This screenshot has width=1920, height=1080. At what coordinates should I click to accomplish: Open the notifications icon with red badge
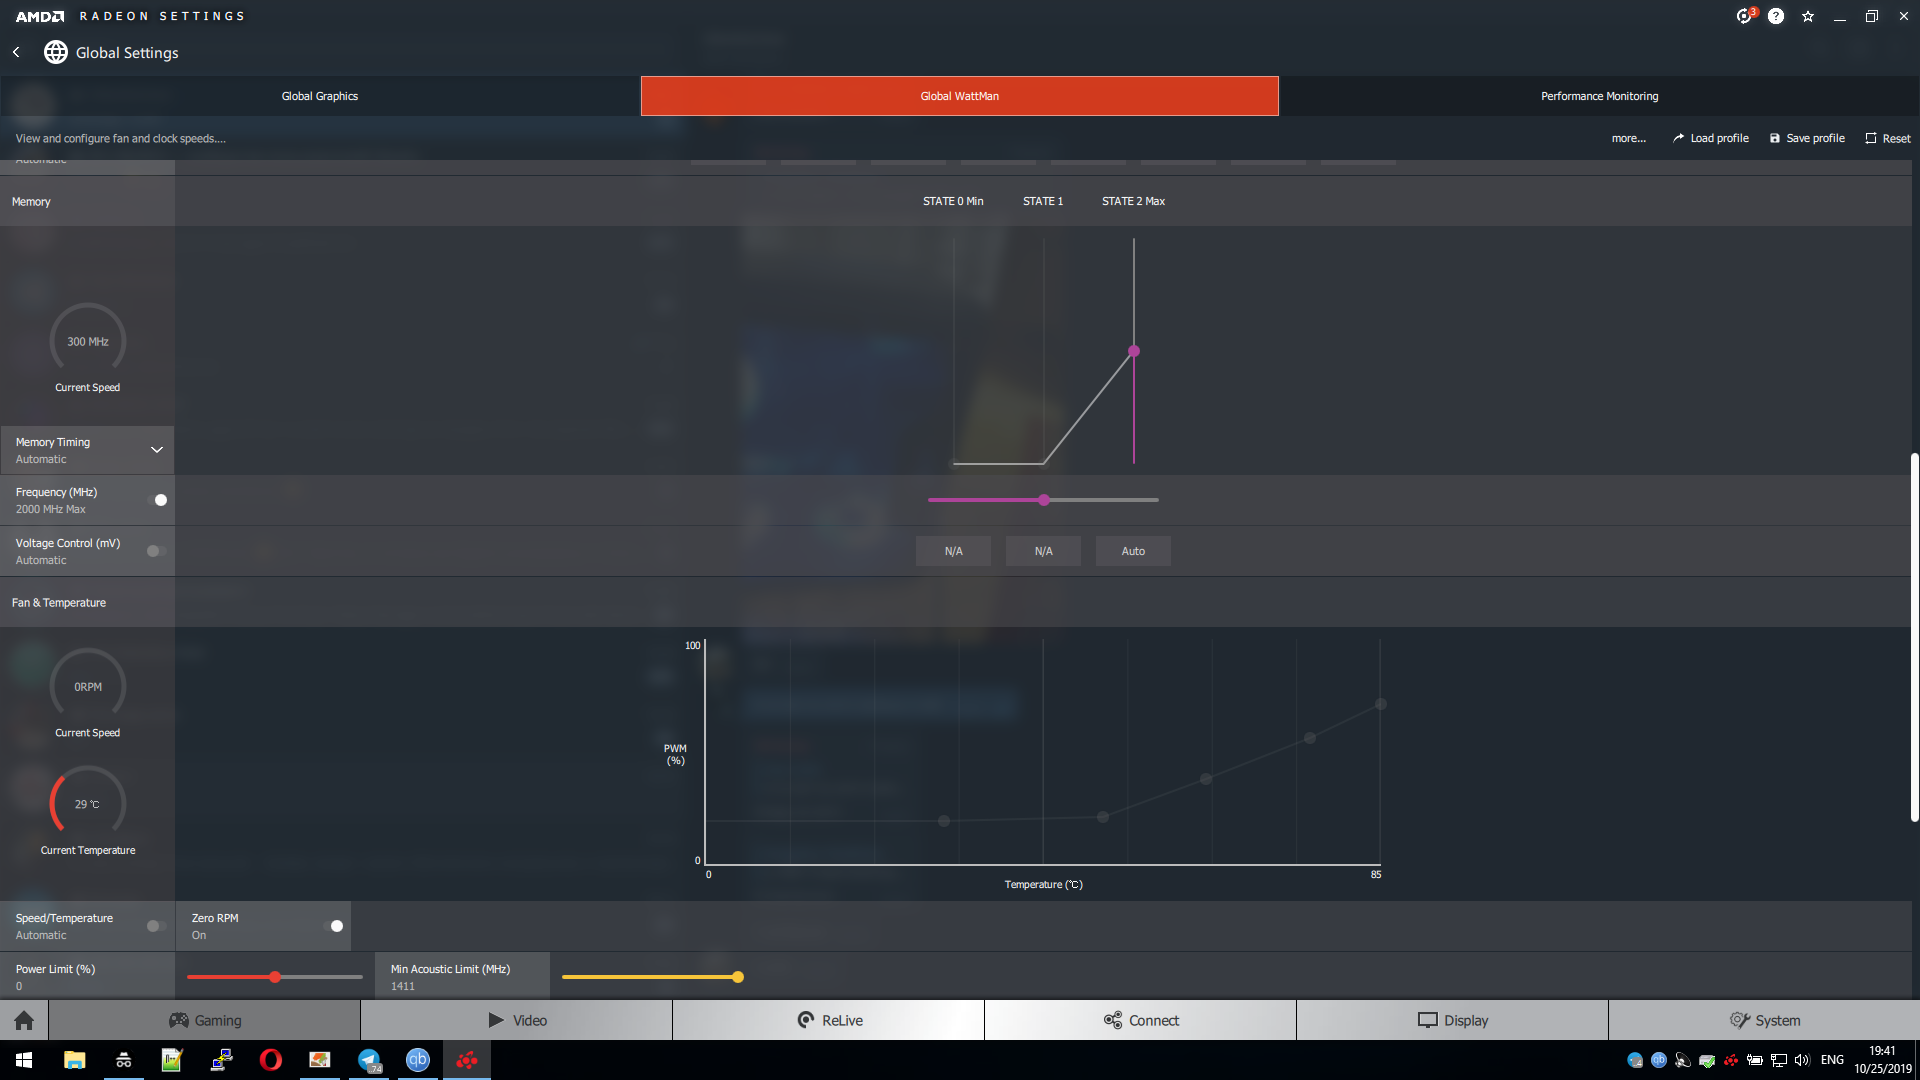(1745, 16)
